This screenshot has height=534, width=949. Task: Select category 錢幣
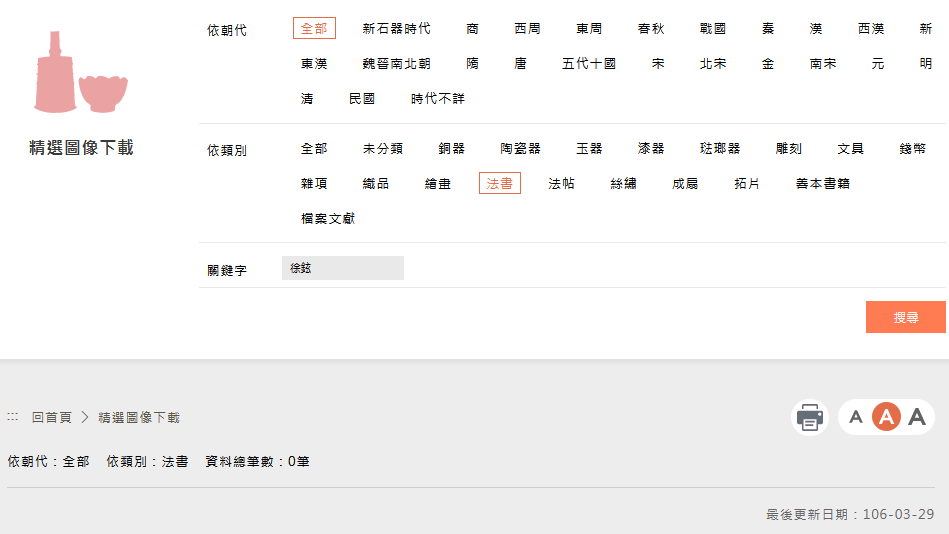pyautogui.click(x=913, y=148)
